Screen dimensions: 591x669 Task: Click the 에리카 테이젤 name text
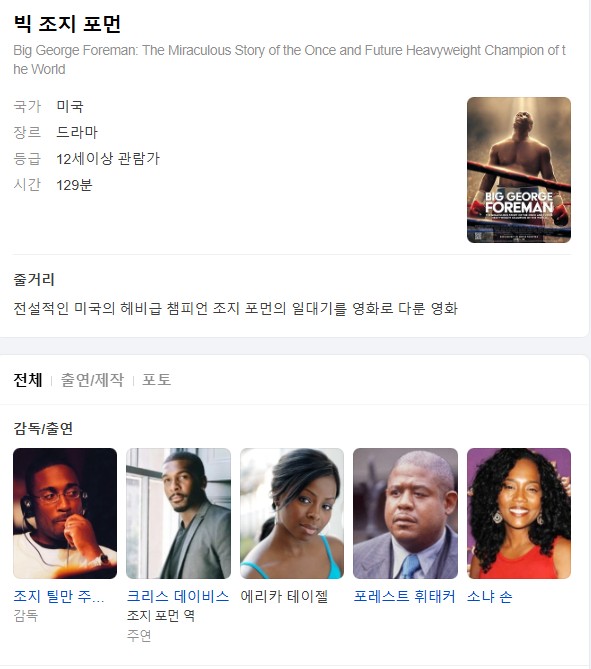point(284,596)
